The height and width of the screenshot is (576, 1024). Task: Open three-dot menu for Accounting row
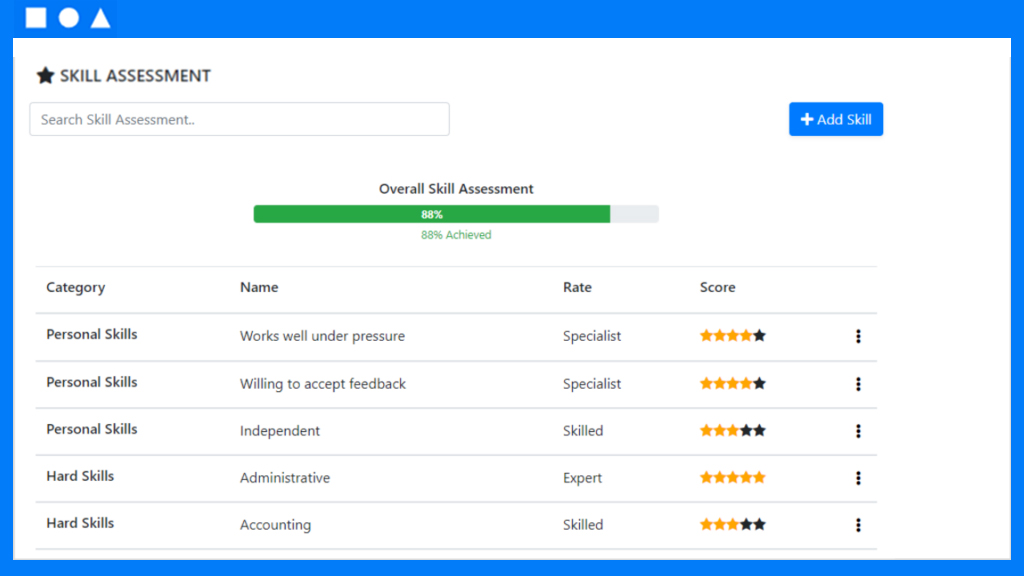click(858, 525)
